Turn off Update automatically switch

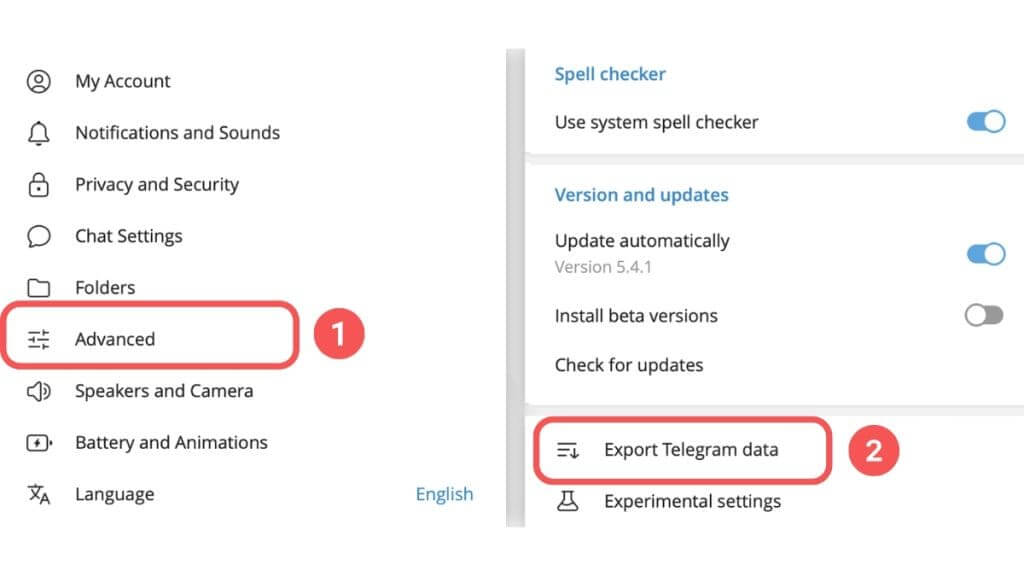(x=985, y=254)
